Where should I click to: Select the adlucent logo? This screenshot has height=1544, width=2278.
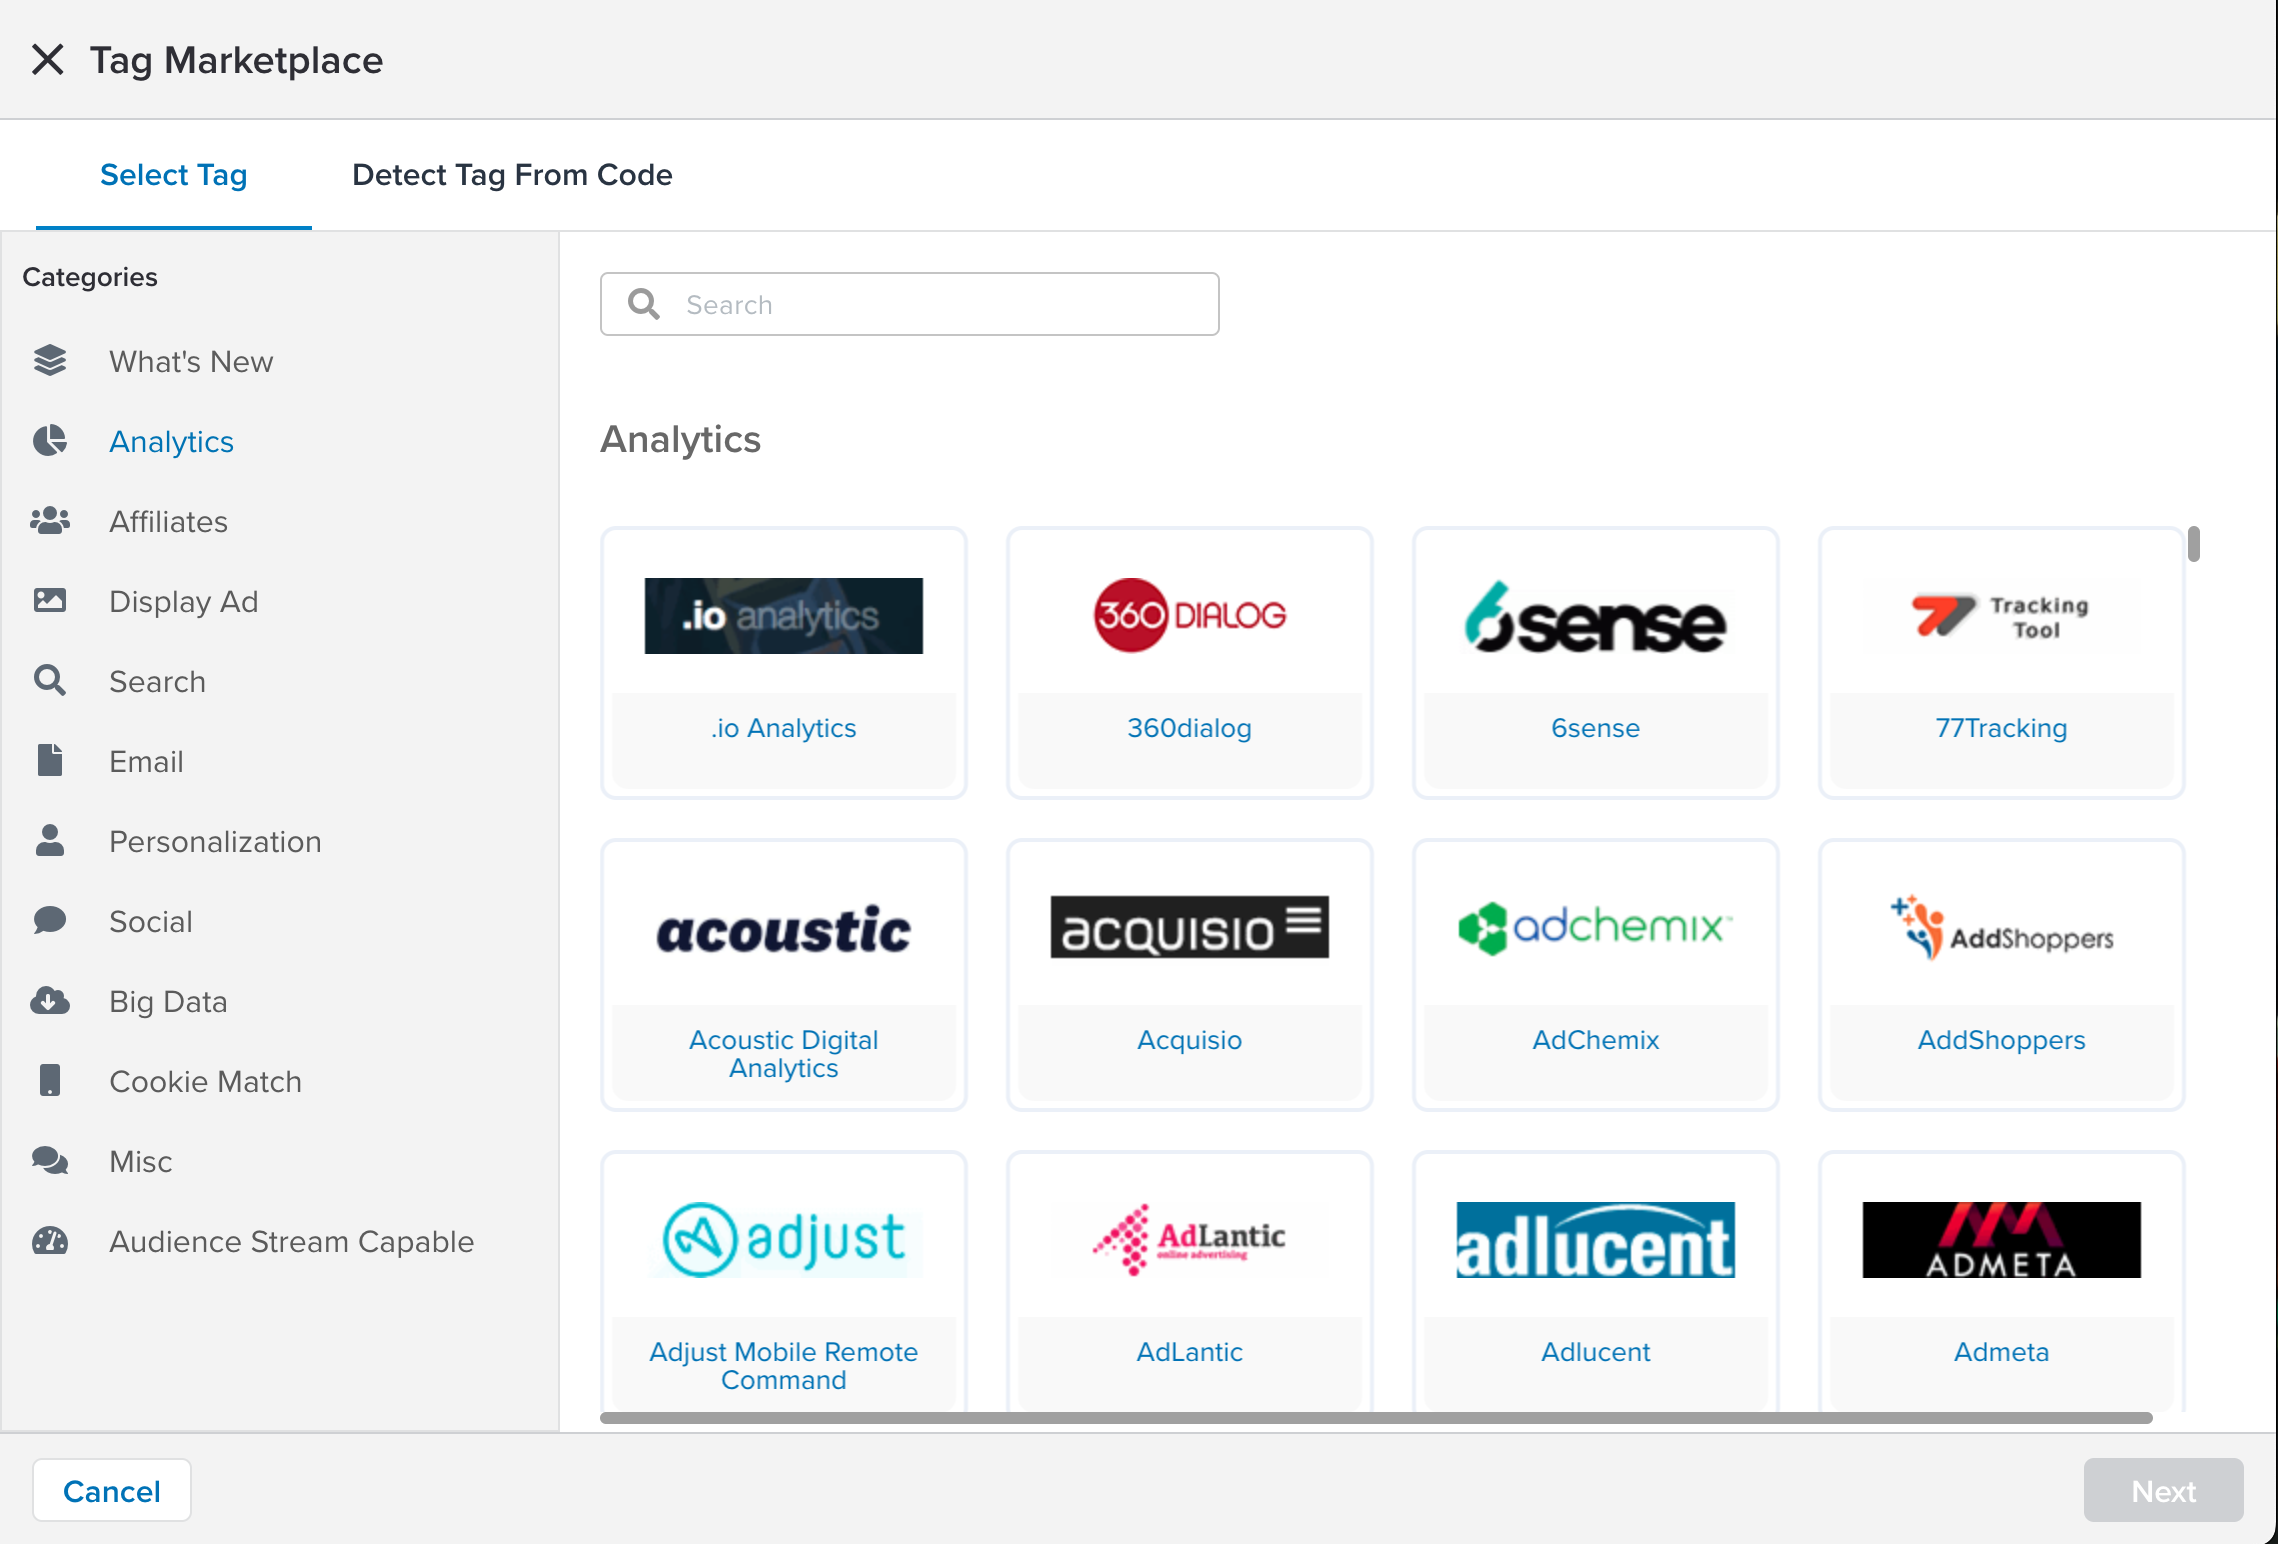(x=1596, y=1240)
